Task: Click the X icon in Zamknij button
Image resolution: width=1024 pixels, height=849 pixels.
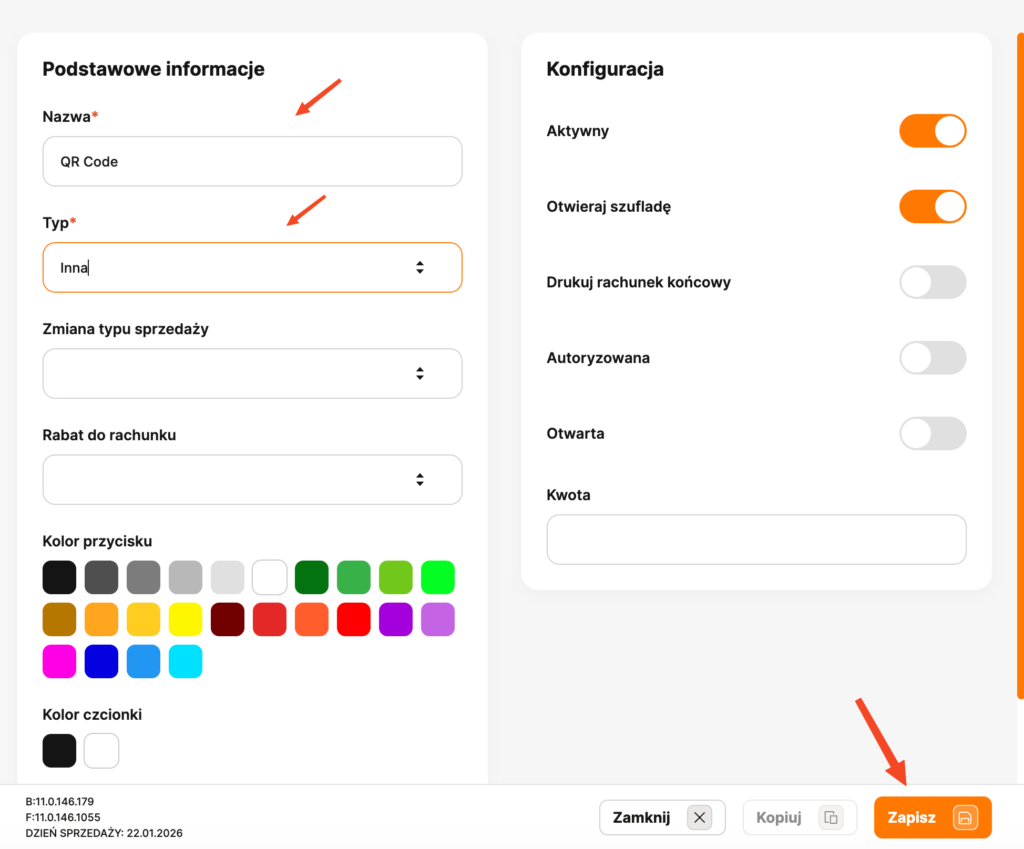Action: coord(700,817)
